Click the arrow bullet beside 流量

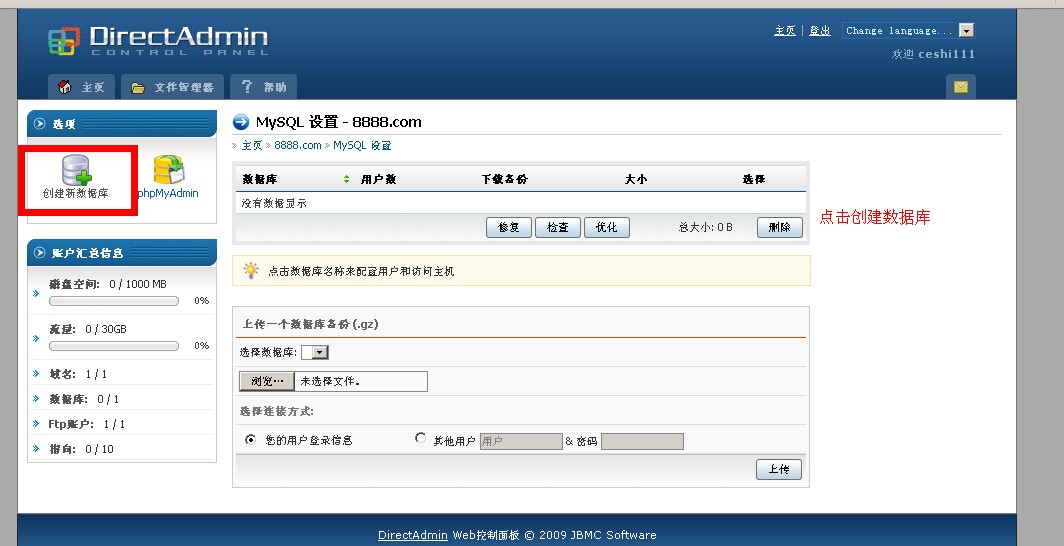coord(36,338)
